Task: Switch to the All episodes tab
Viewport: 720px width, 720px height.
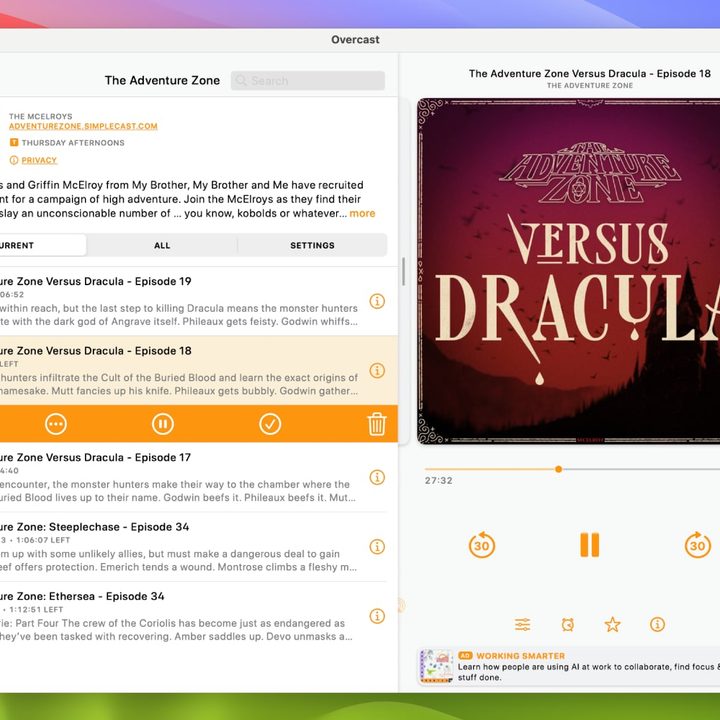Action: pyautogui.click(x=162, y=245)
